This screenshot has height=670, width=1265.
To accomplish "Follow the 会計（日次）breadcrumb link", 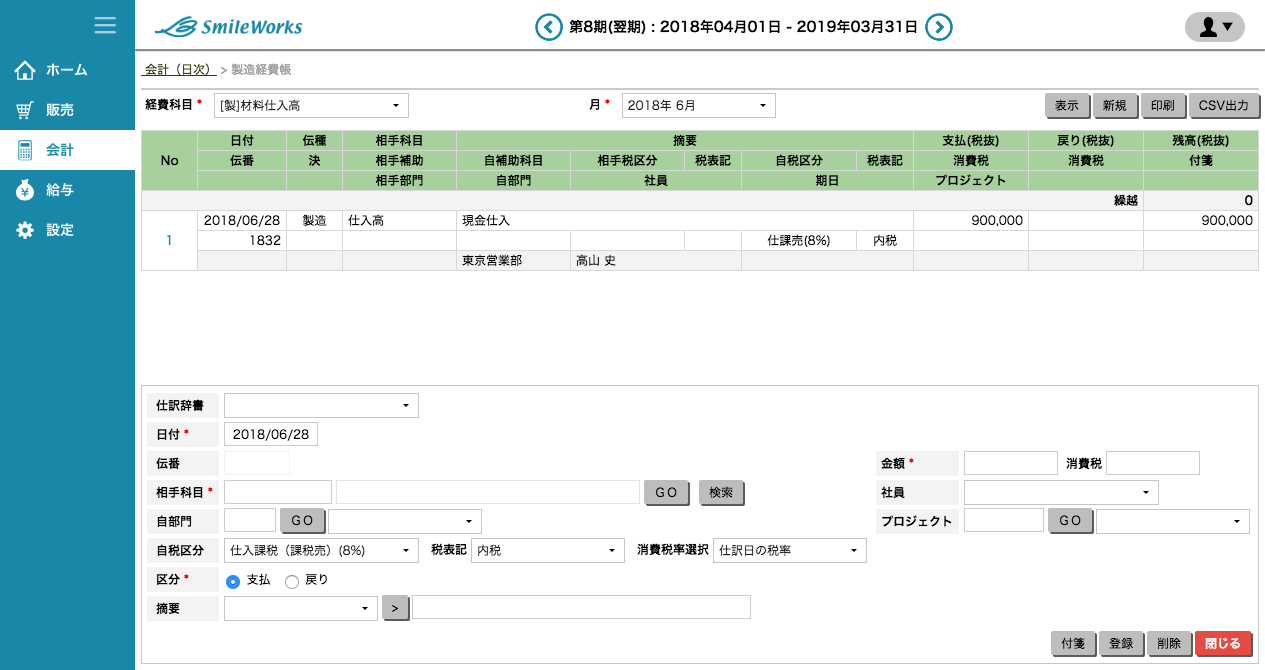I will coord(180,70).
